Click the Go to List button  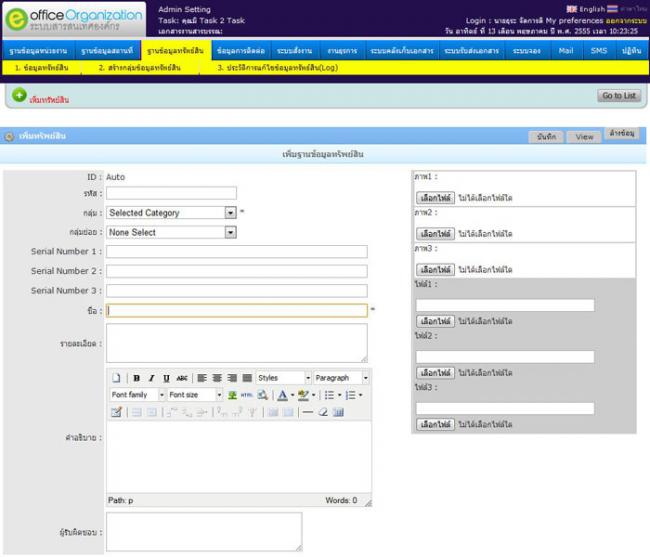point(618,95)
